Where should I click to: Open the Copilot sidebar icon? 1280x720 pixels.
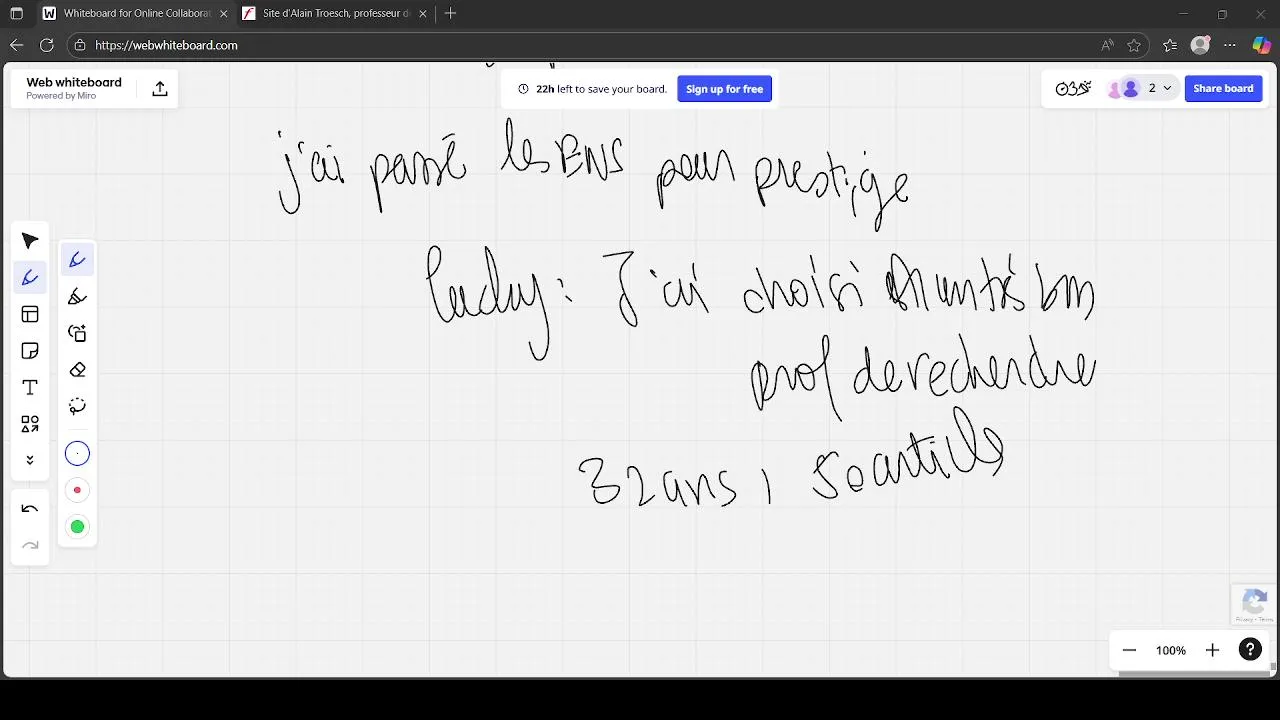point(1261,45)
